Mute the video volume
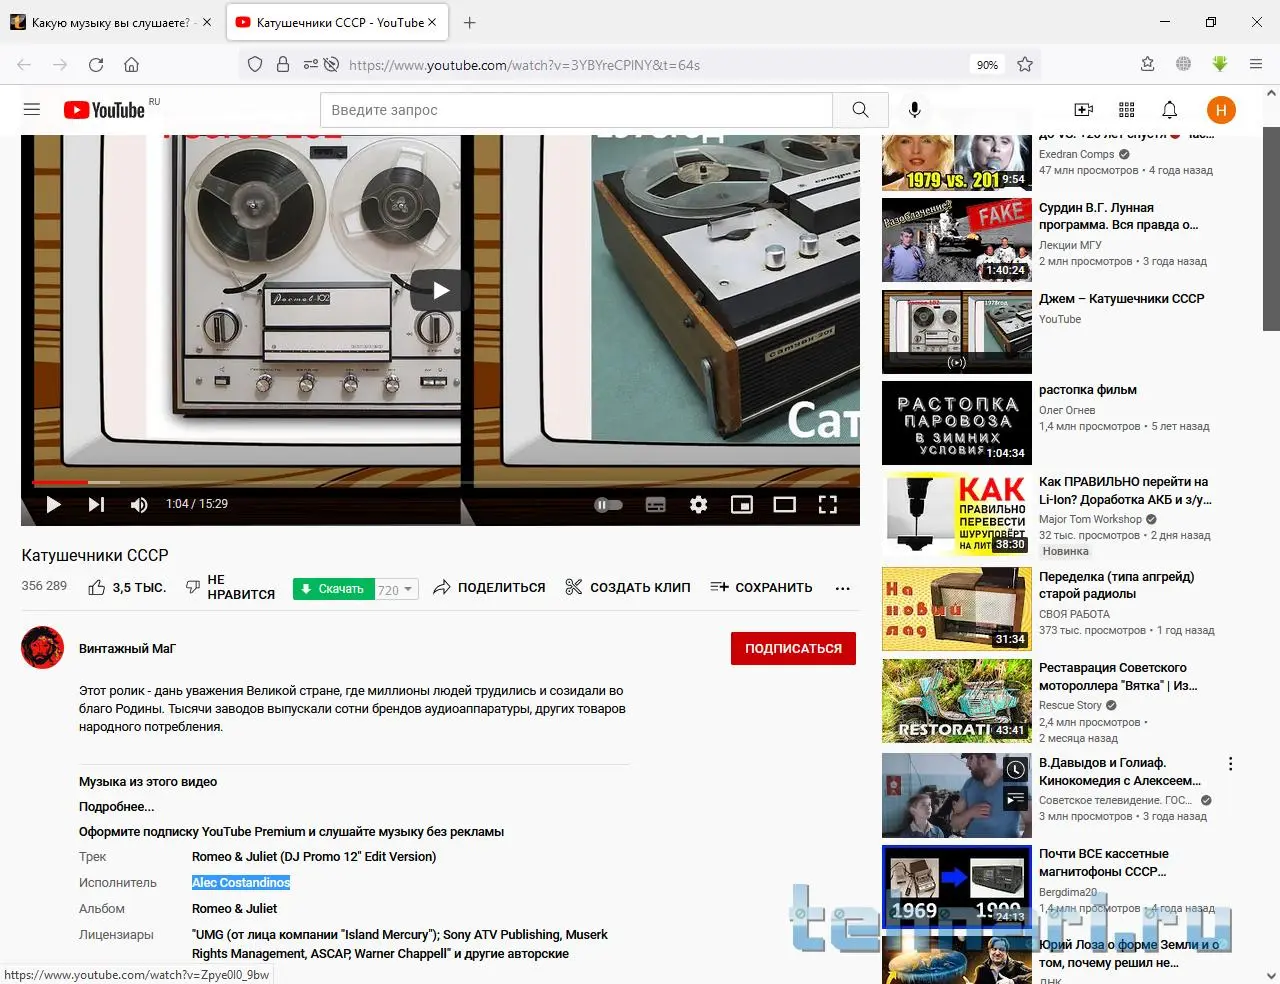This screenshot has height=984, width=1280. [139, 504]
